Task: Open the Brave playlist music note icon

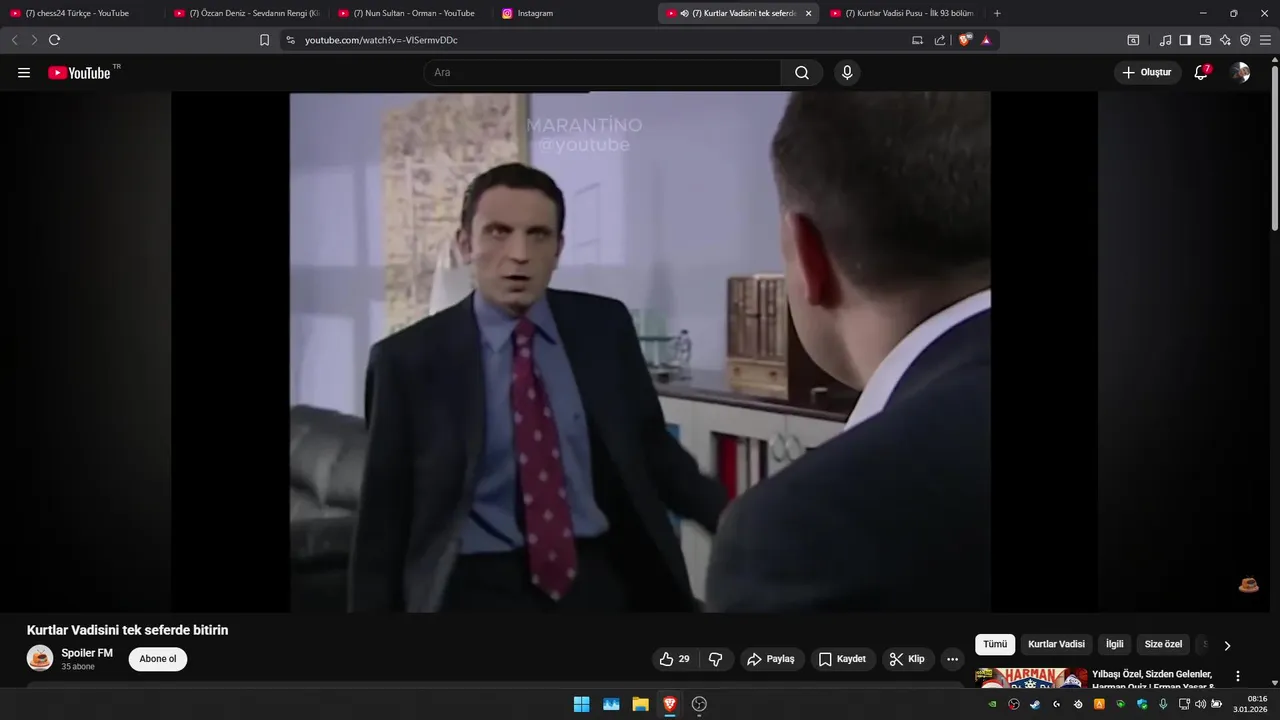Action: pyautogui.click(x=1165, y=40)
